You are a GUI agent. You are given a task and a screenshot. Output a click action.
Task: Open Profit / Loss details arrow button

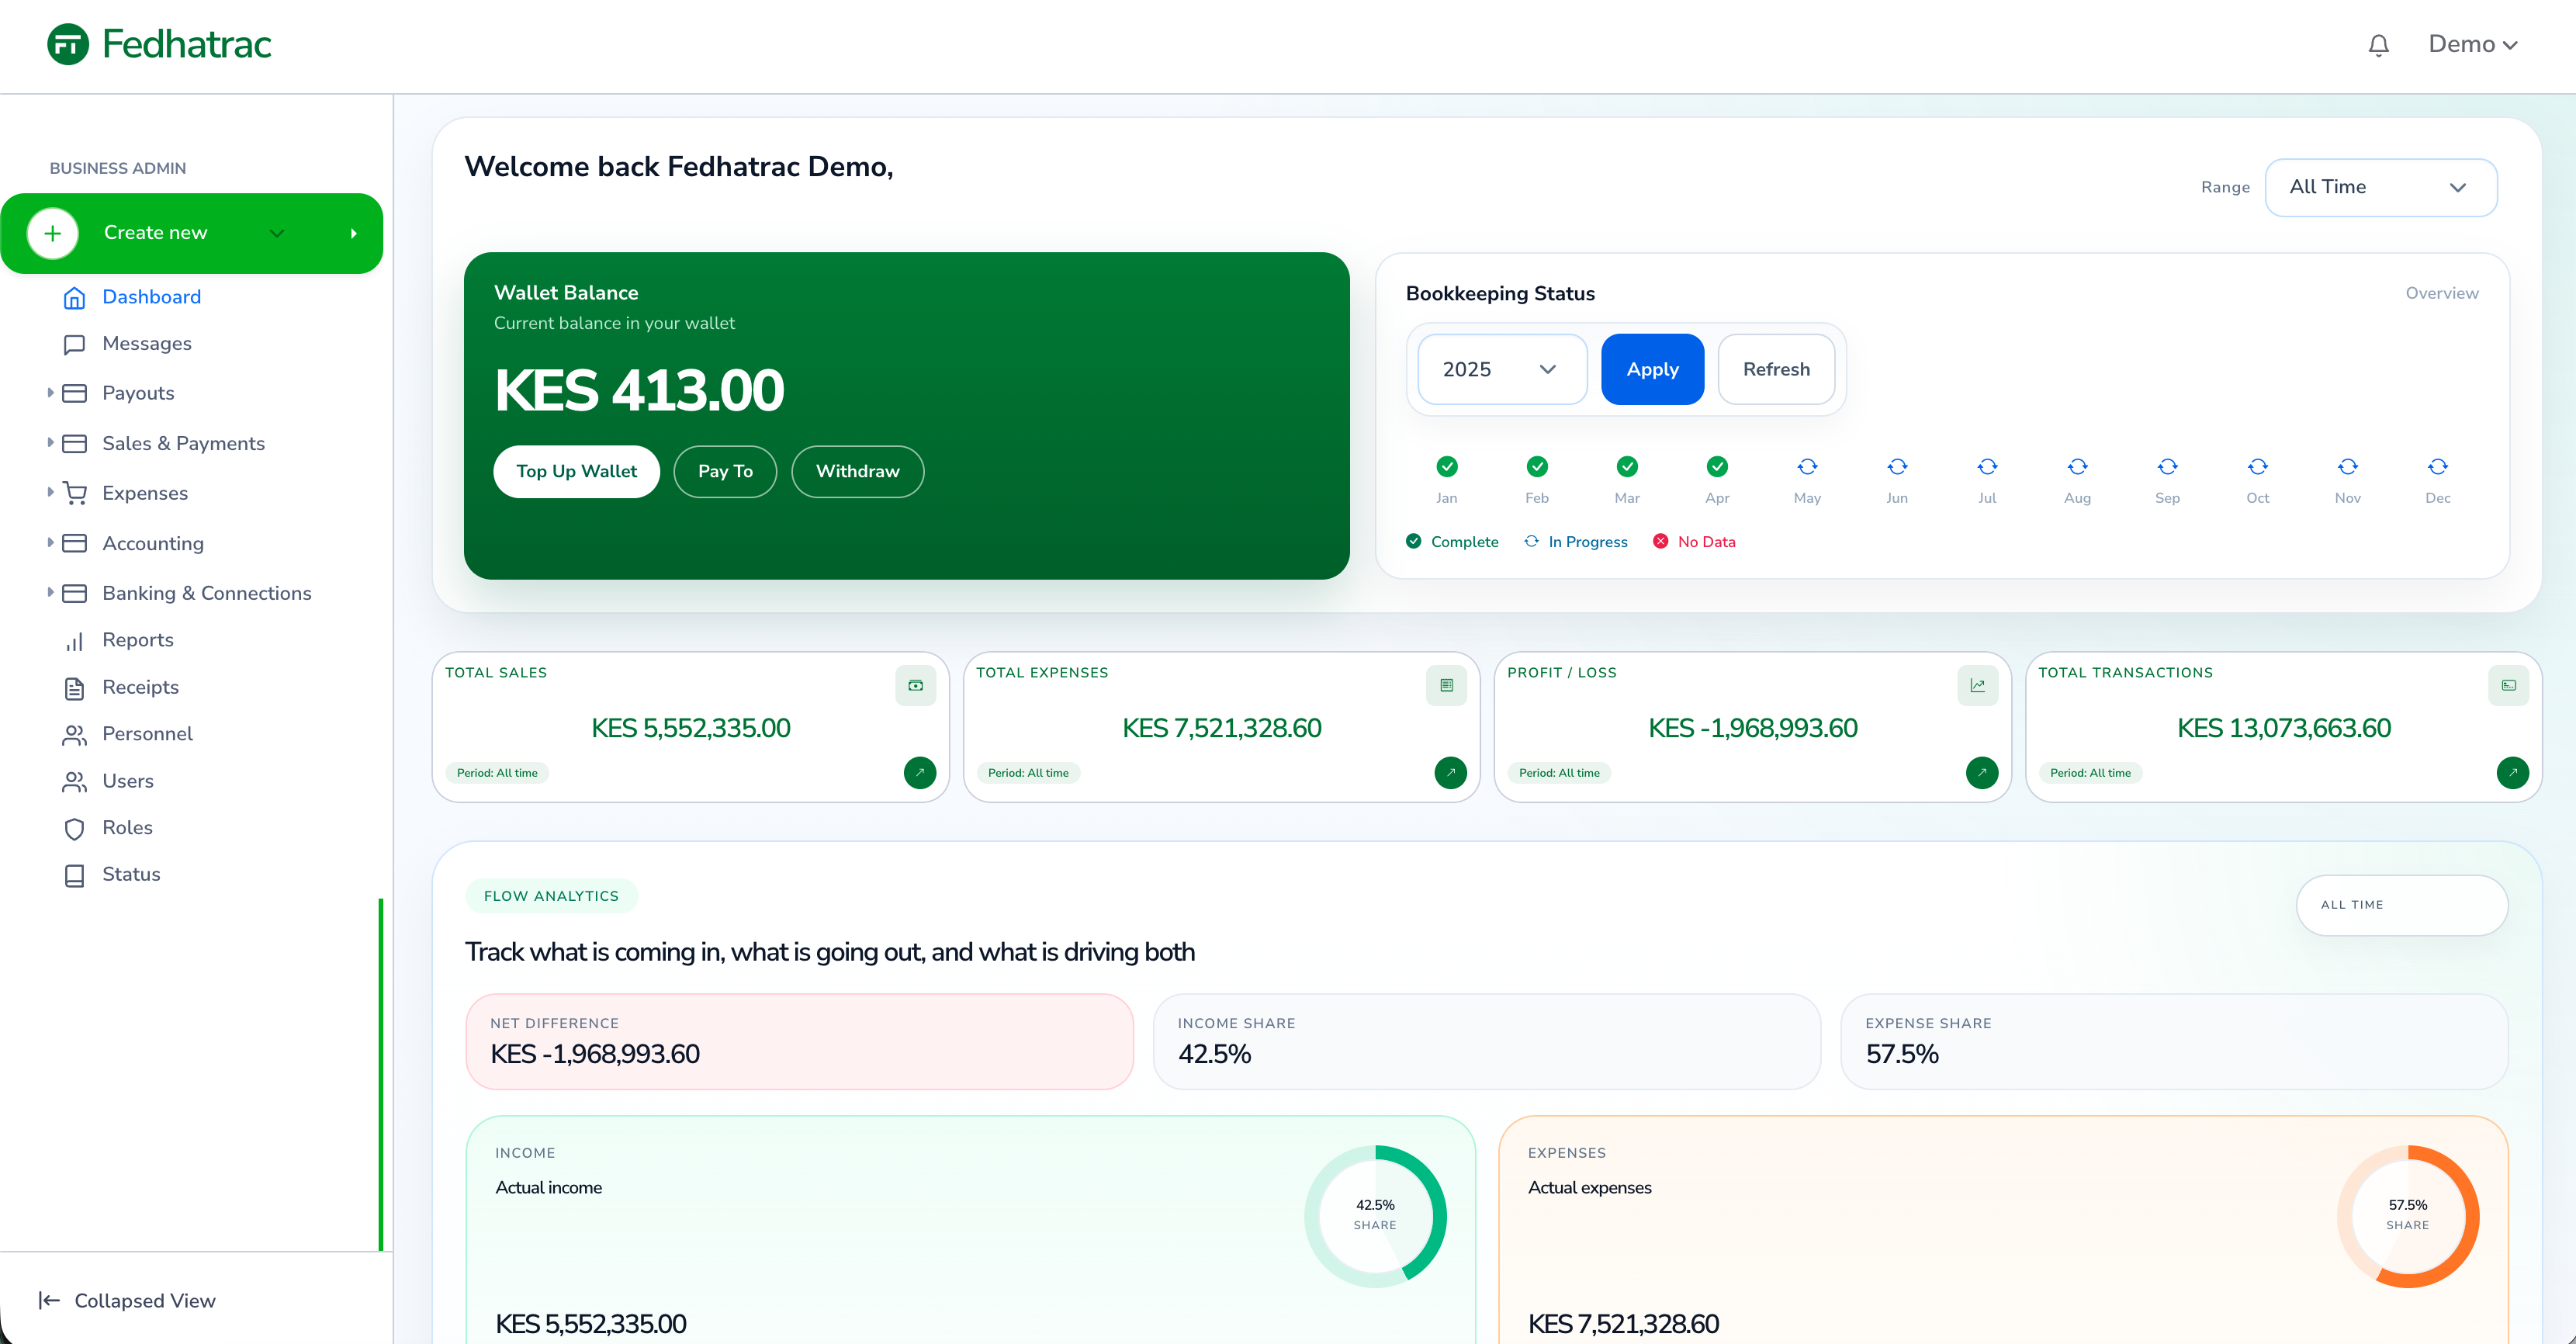[x=1982, y=772]
